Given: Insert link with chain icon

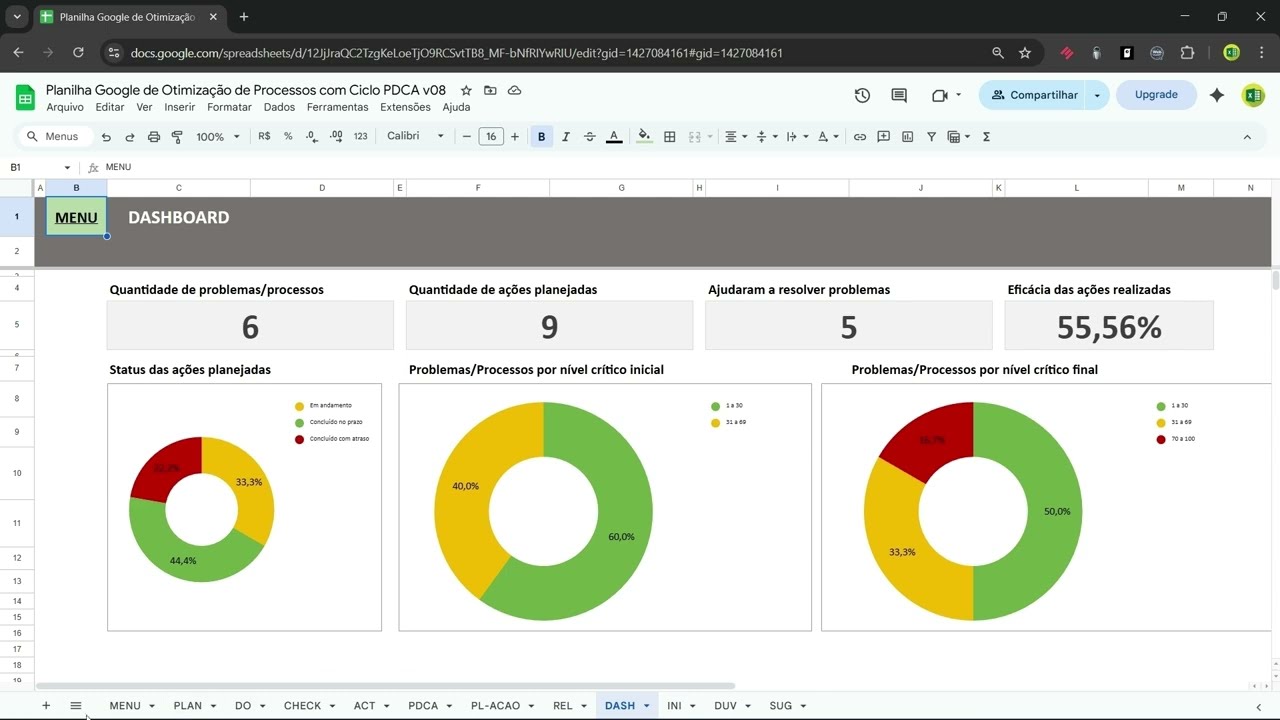Looking at the screenshot, I should [x=860, y=137].
